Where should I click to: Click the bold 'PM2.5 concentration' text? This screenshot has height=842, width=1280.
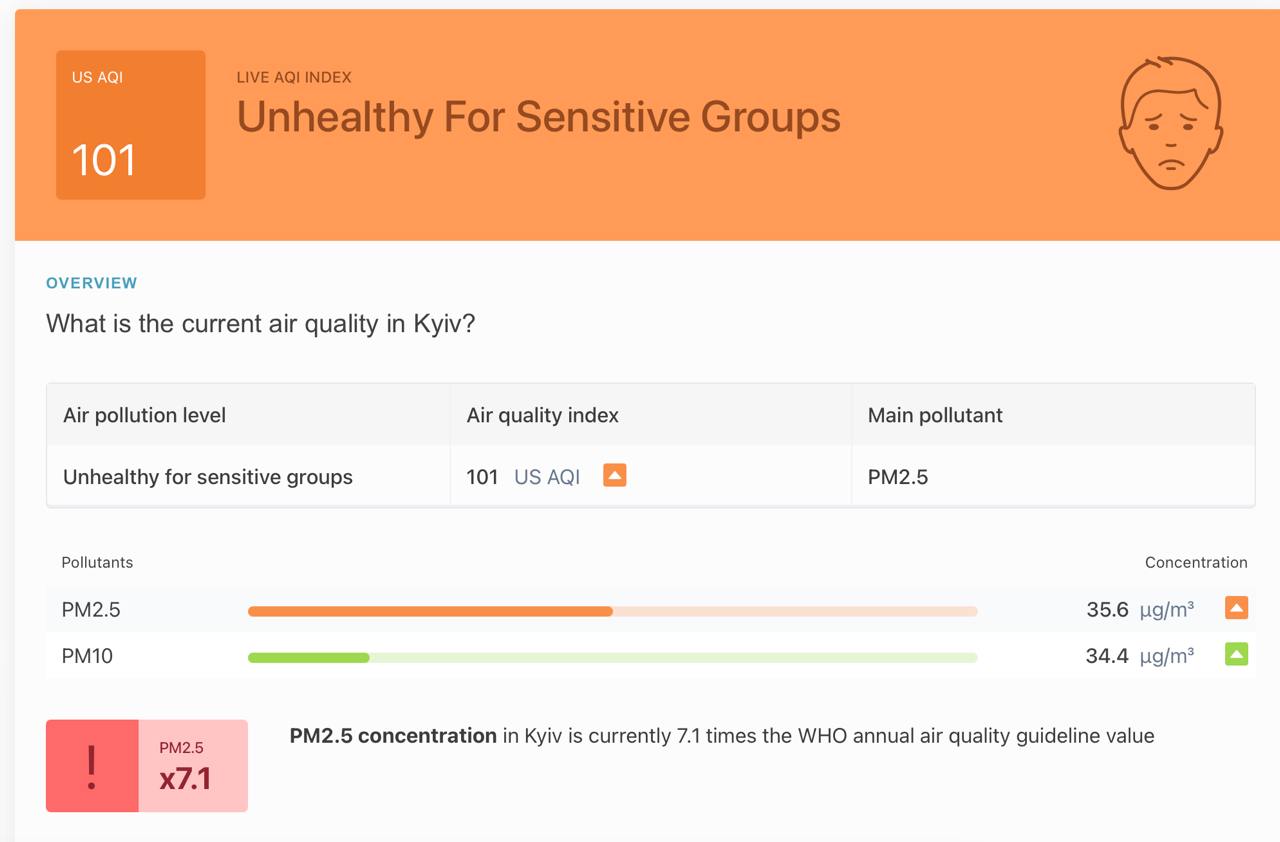(x=393, y=736)
